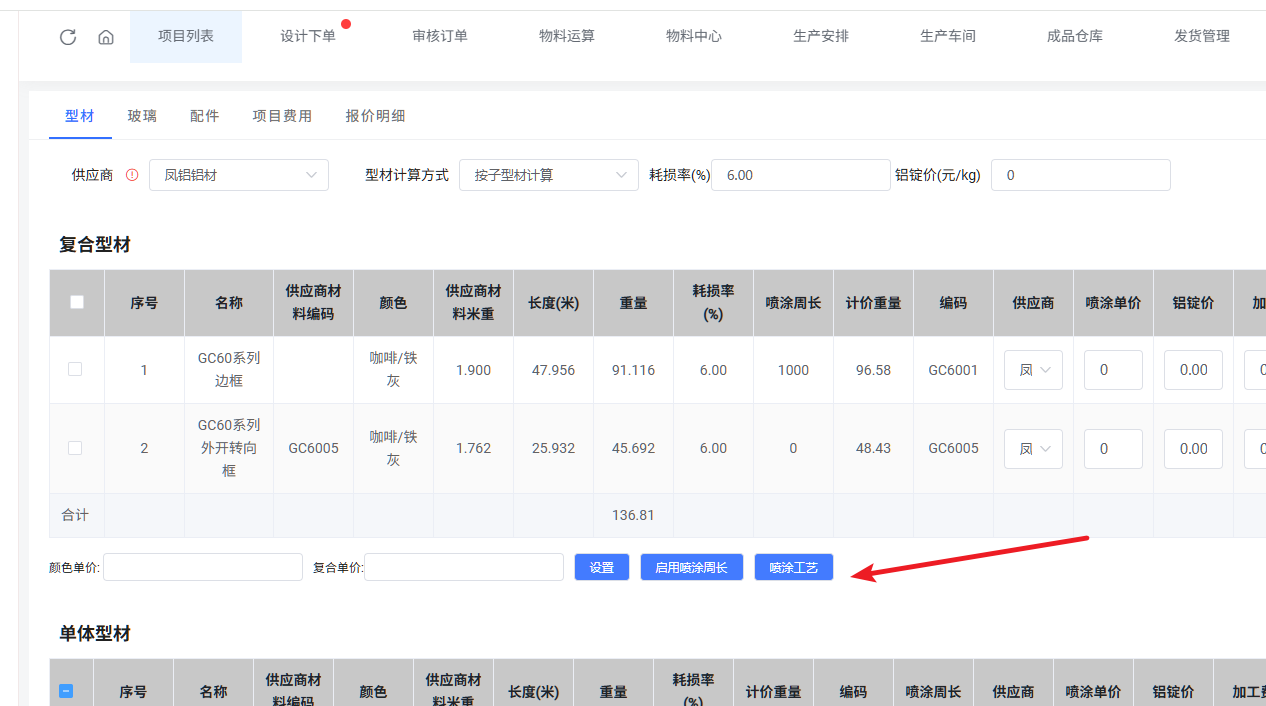Click the 设置 button
The width and height of the screenshot is (1266, 706).
[602, 567]
